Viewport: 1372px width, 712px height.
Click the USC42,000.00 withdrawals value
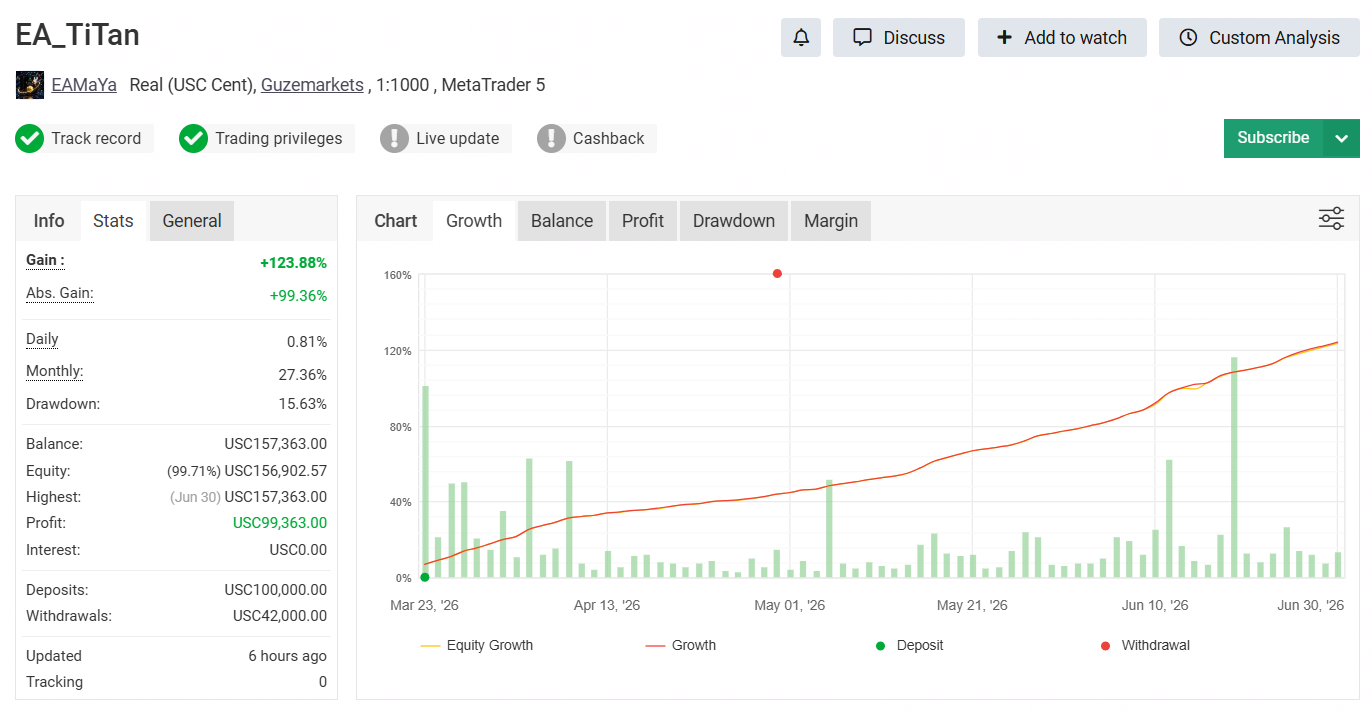(280, 616)
